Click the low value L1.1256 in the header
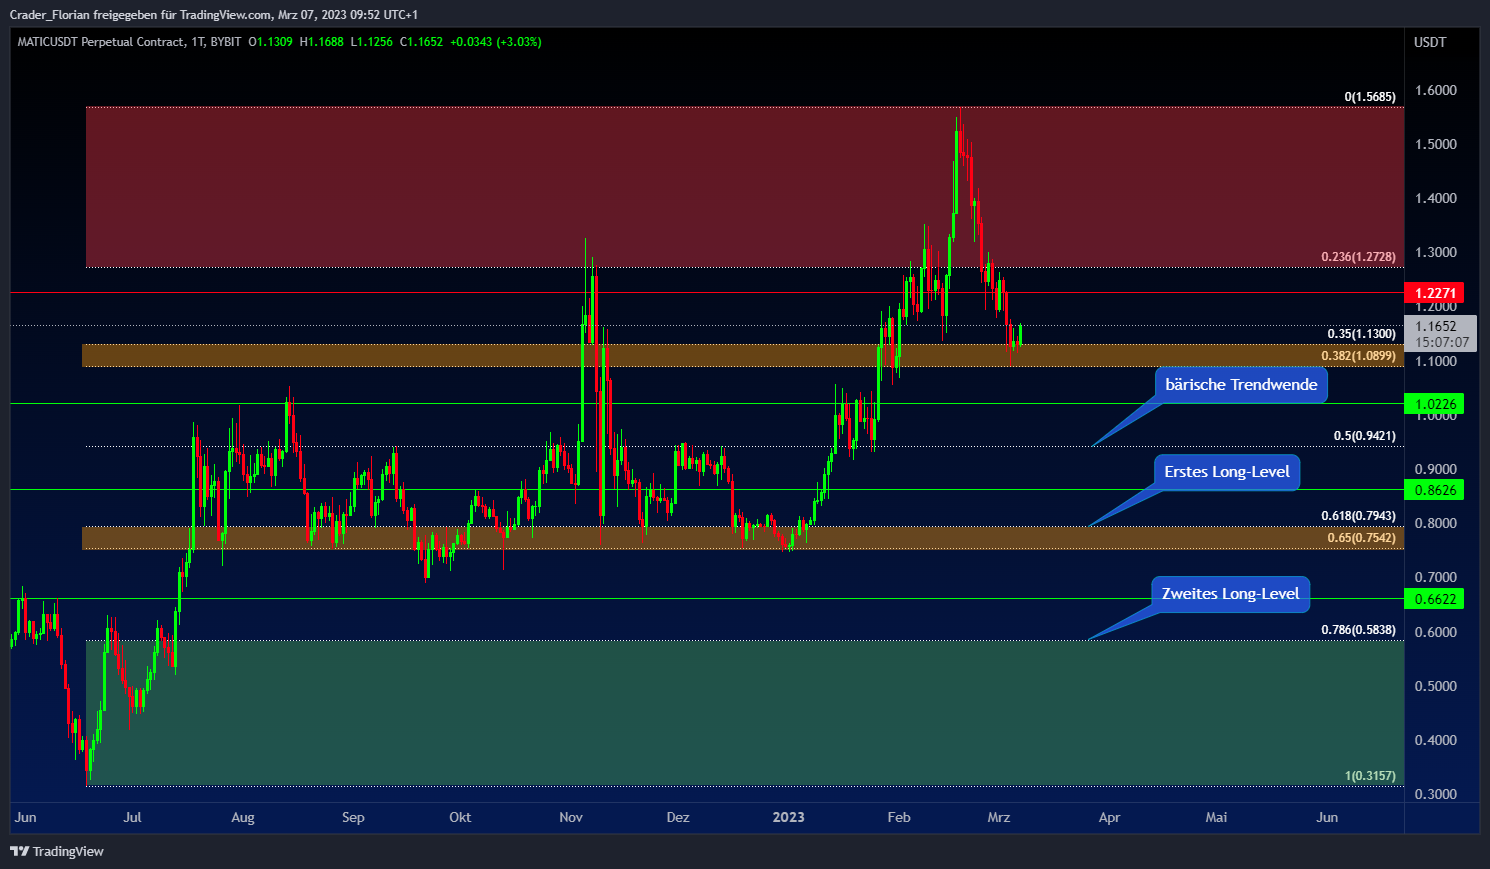The width and height of the screenshot is (1490, 869). coord(372,42)
